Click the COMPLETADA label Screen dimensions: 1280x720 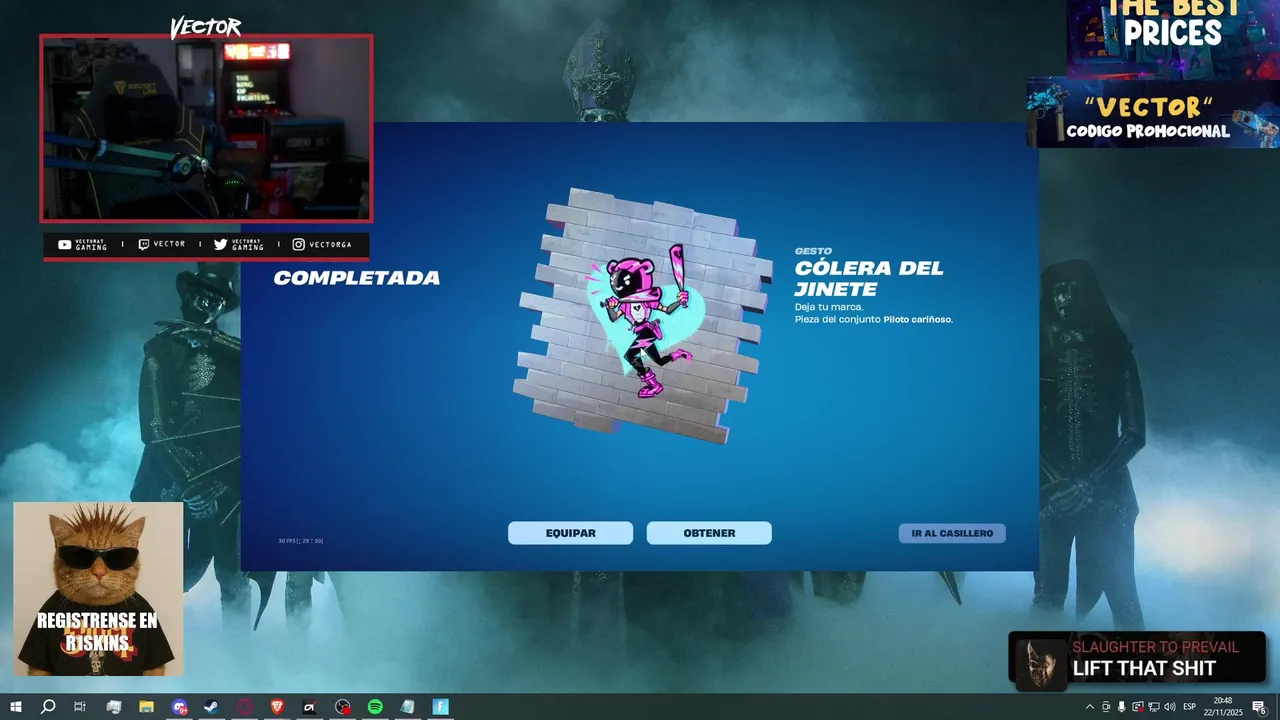point(357,278)
